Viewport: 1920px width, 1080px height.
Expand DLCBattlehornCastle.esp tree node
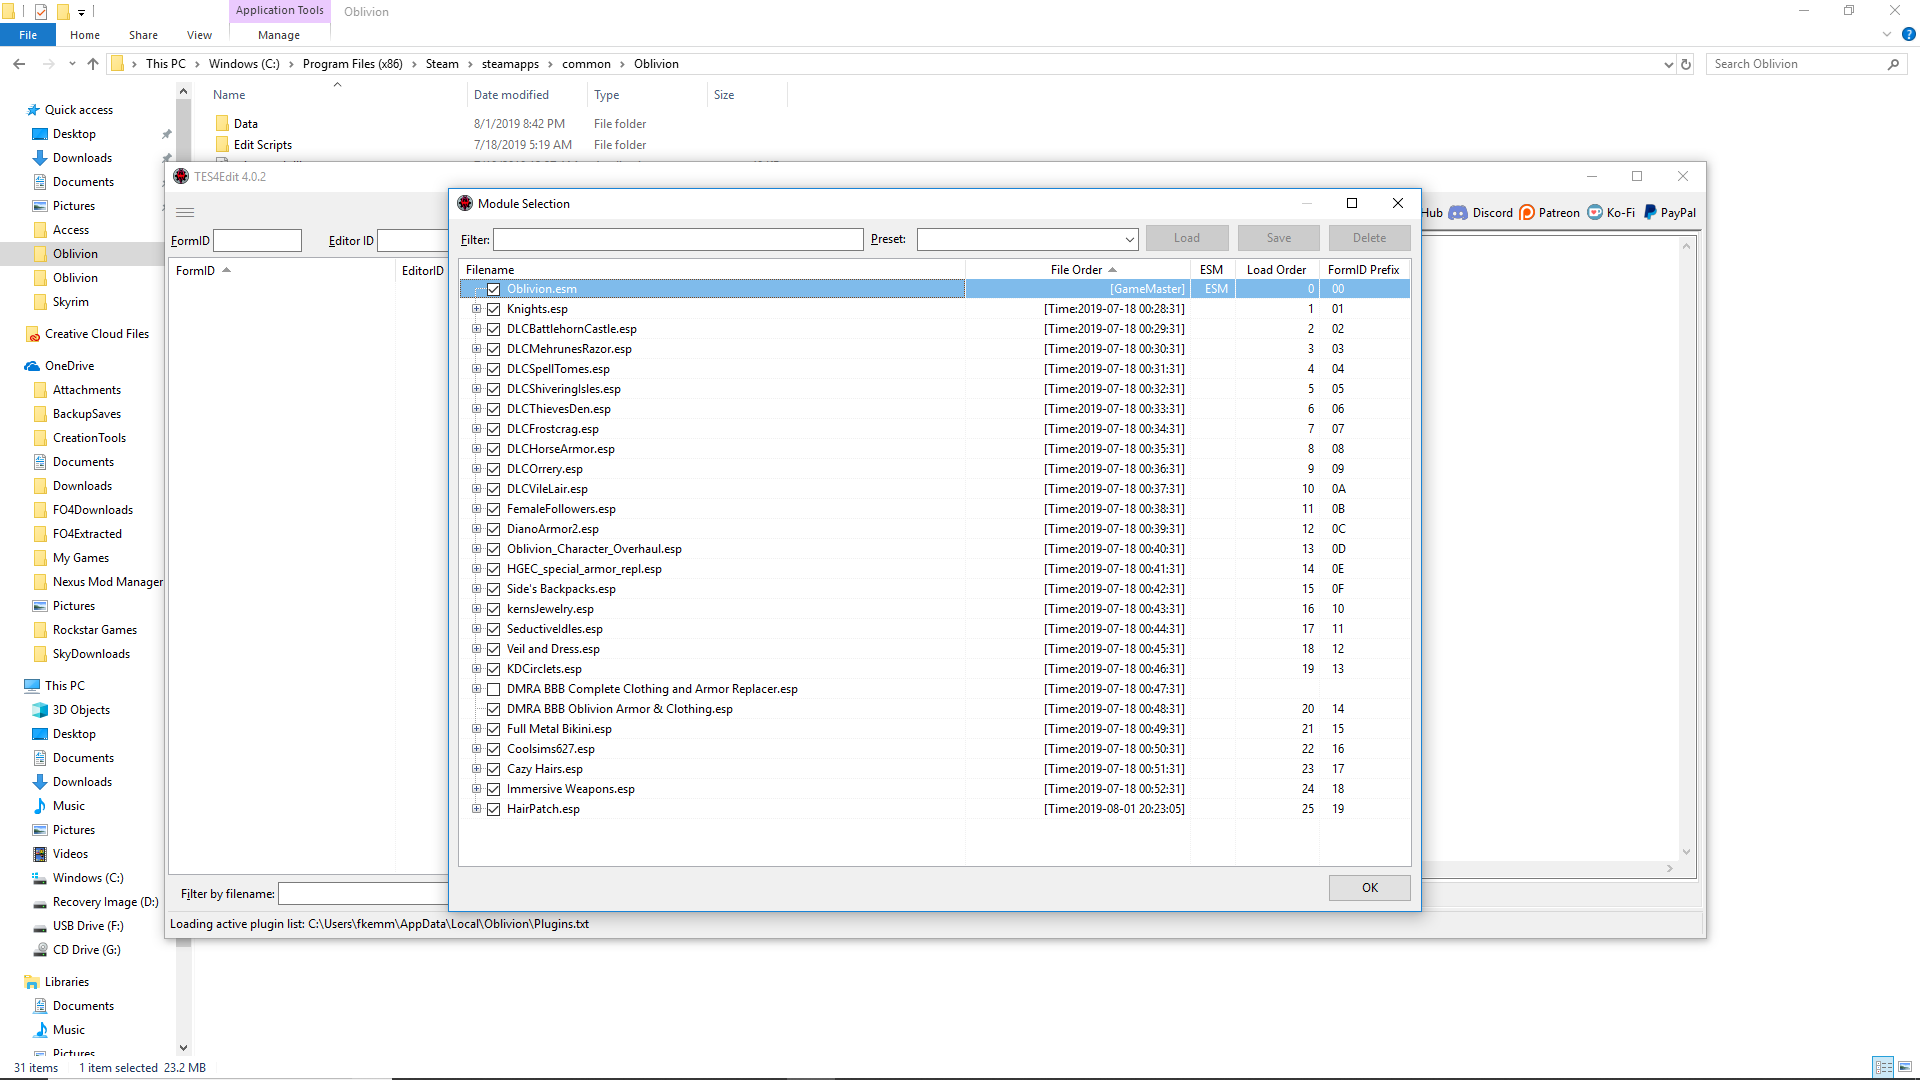(477, 329)
